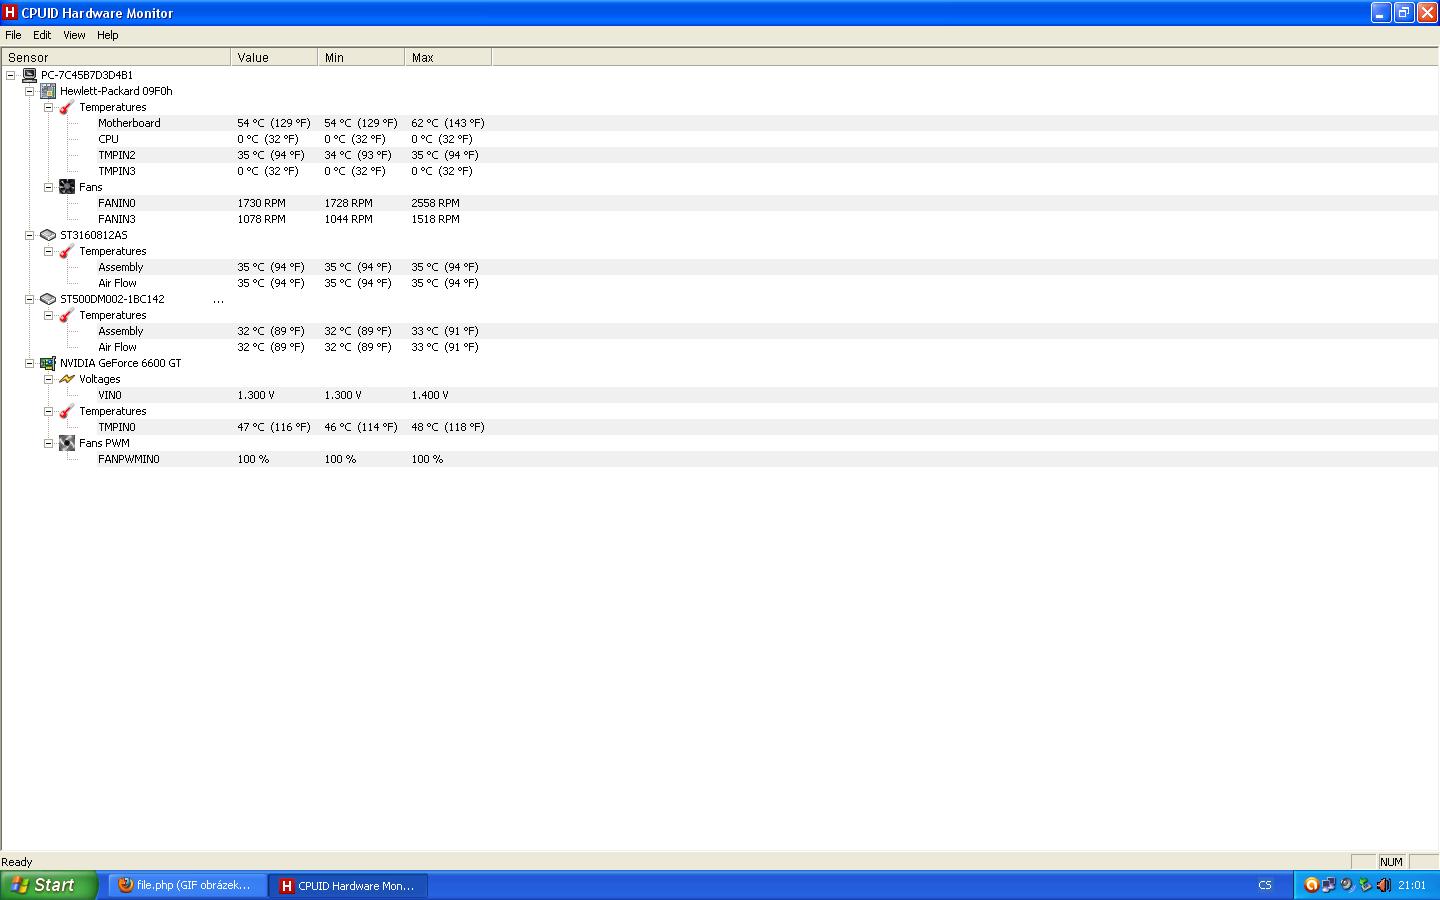Click thermometer icon under ST3160812AS drive
Image resolution: width=1440 pixels, height=900 pixels.
pos(67,251)
